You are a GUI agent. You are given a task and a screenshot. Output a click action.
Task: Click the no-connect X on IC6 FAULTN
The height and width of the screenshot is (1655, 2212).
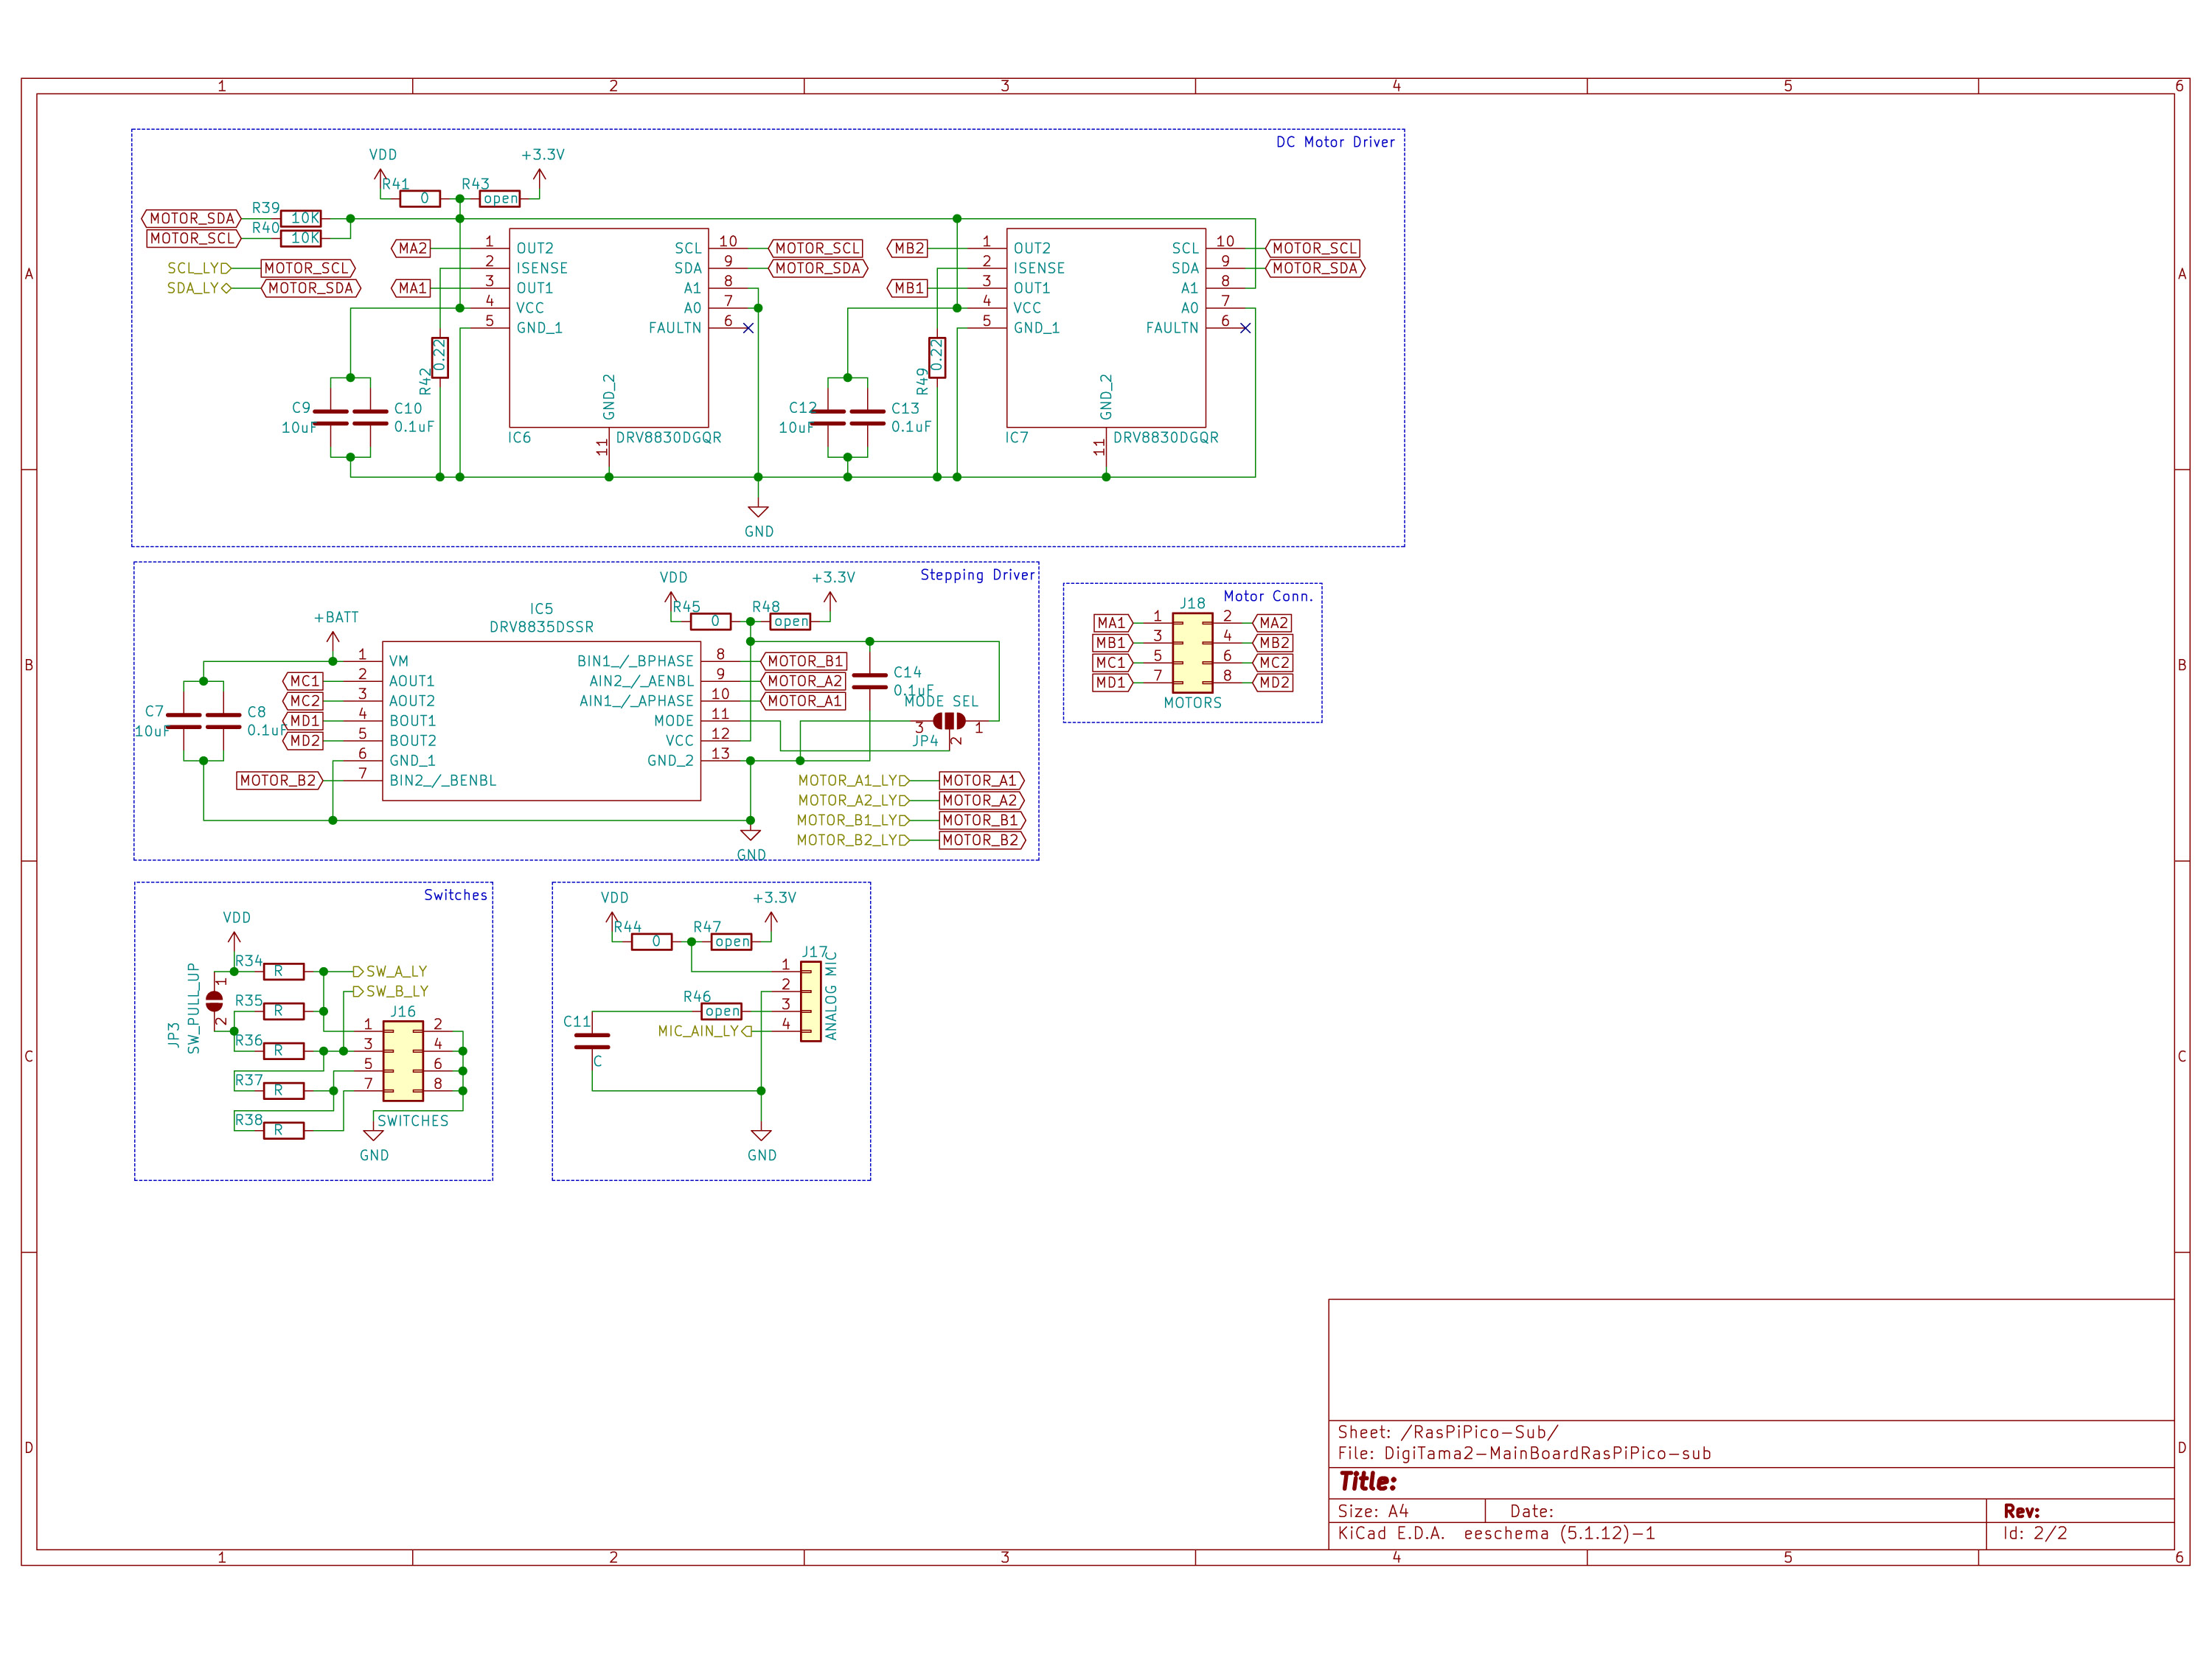(x=748, y=328)
